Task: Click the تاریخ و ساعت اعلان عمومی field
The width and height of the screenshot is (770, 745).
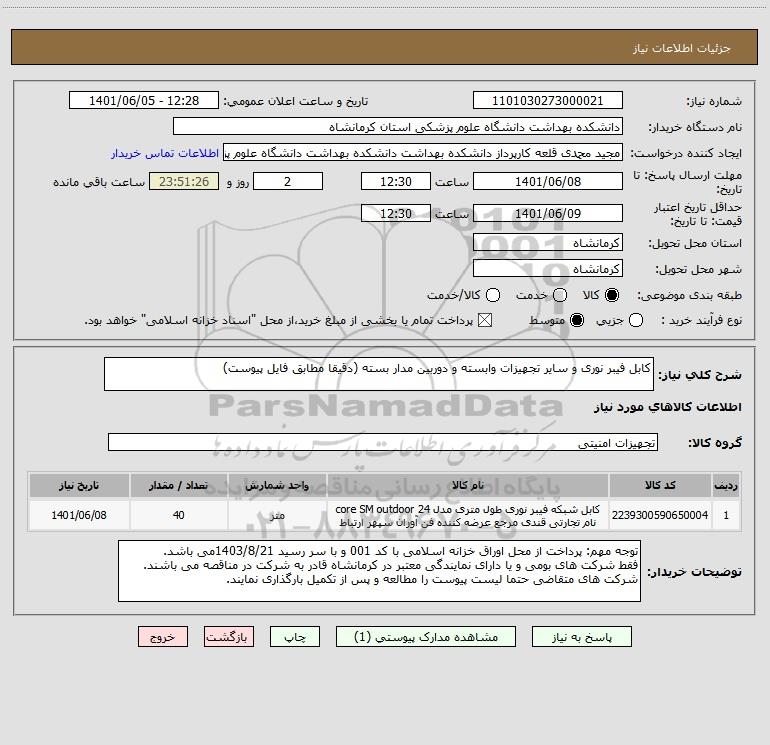Action: tap(144, 101)
